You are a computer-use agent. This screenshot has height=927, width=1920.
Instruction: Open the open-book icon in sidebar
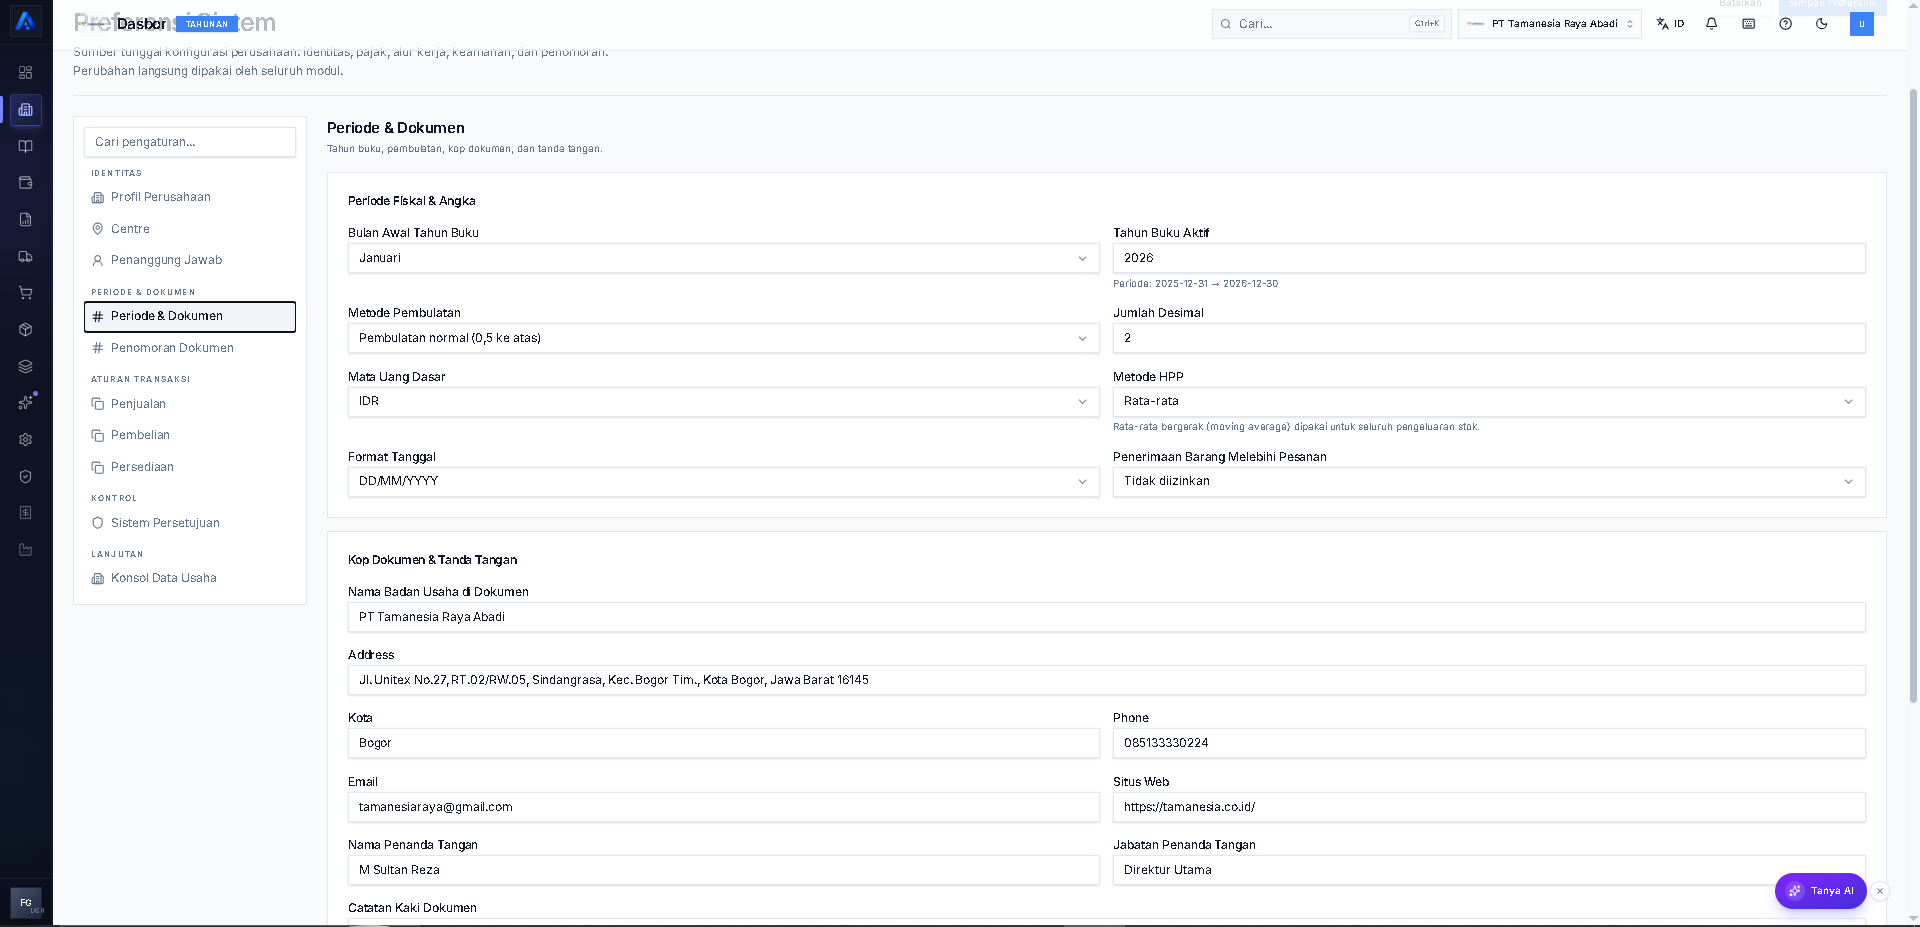(x=26, y=146)
